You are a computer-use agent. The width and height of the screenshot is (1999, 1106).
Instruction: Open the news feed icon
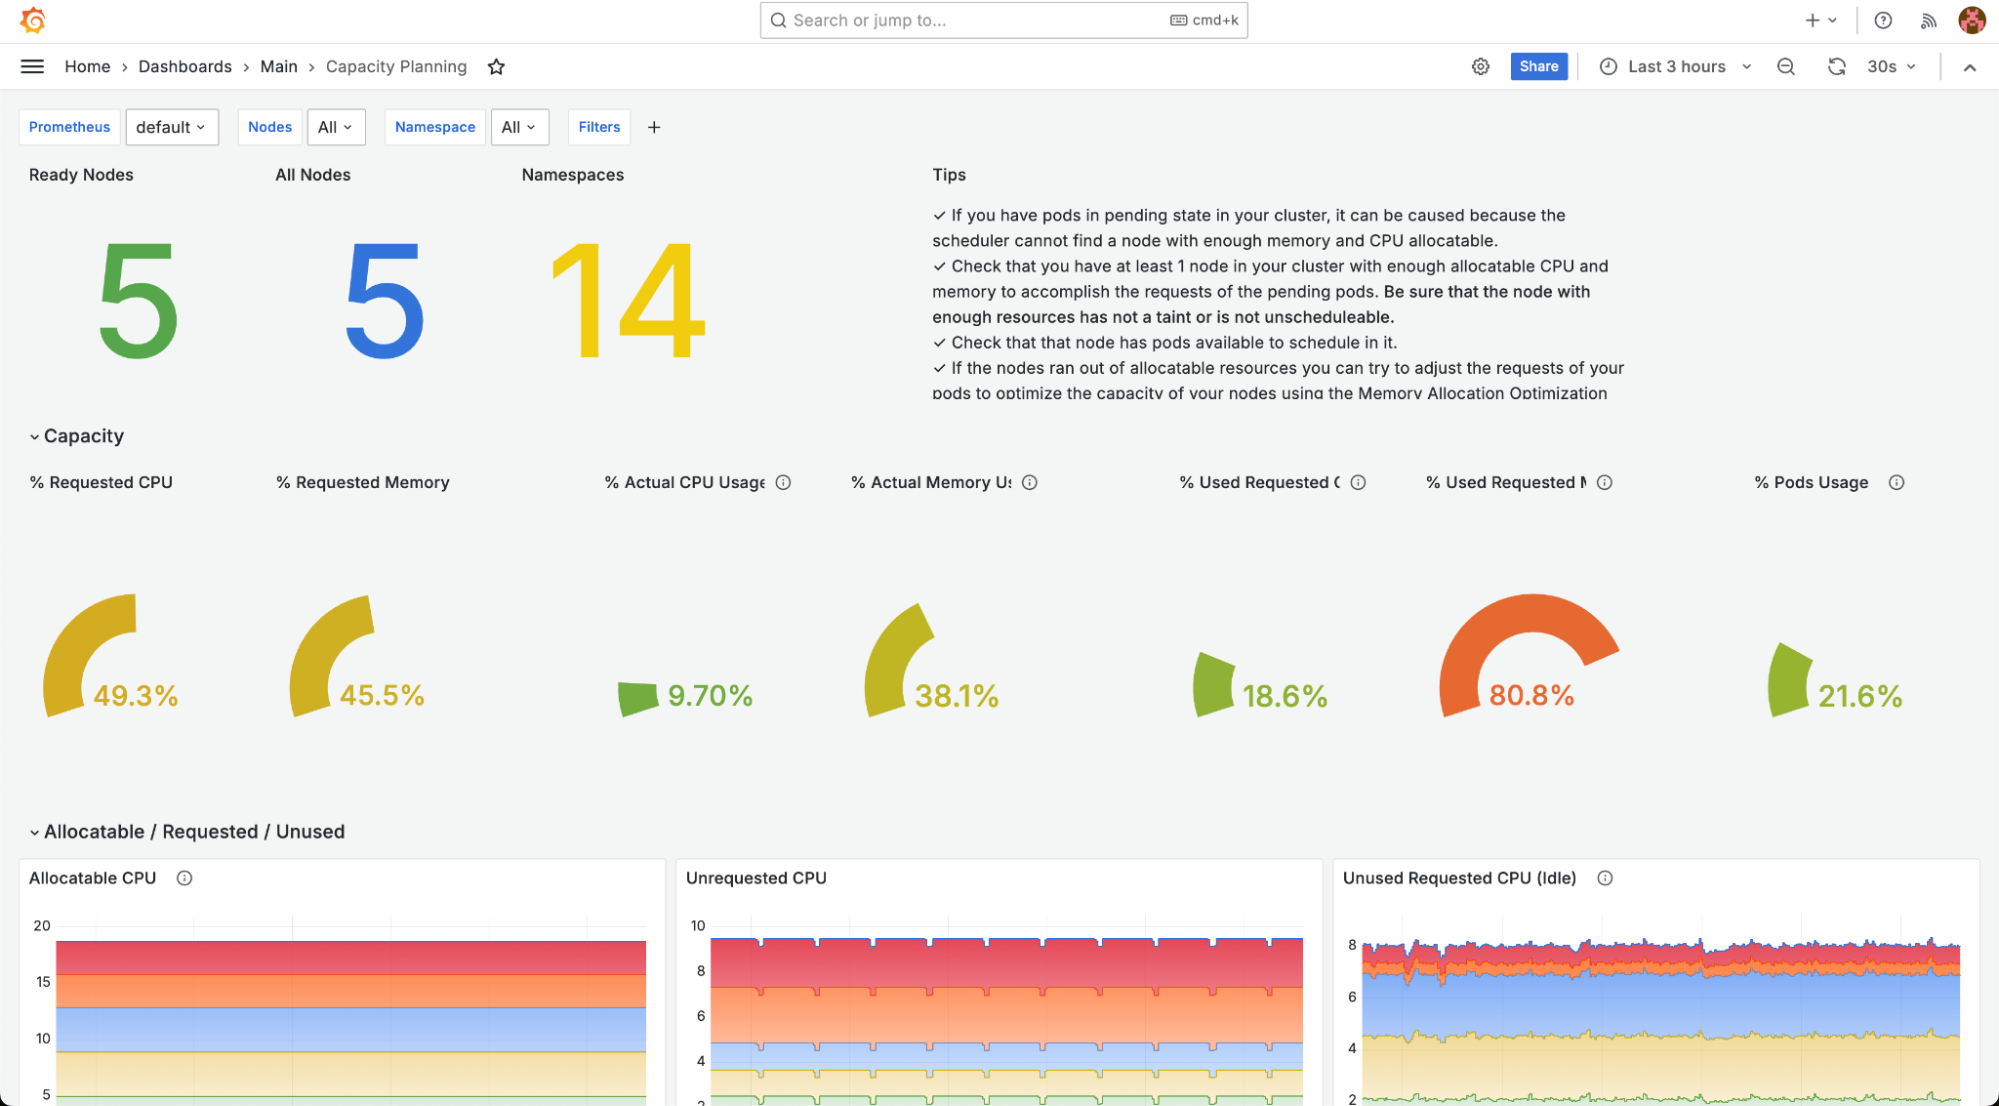(1928, 20)
